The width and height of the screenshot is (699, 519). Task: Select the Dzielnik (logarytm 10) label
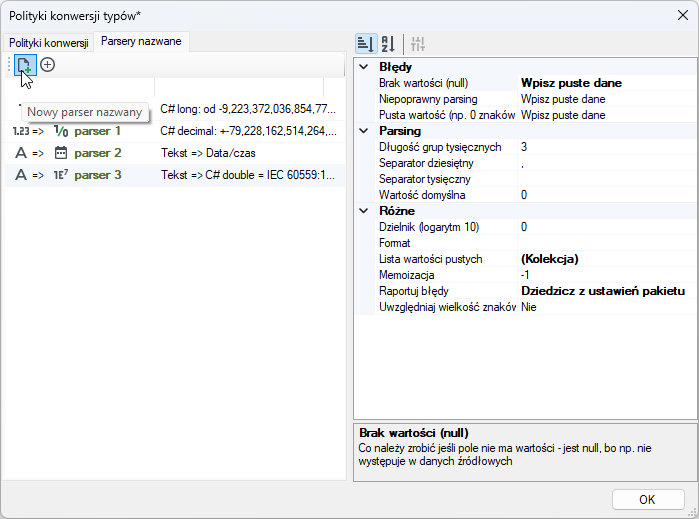(x=429, y=227)
